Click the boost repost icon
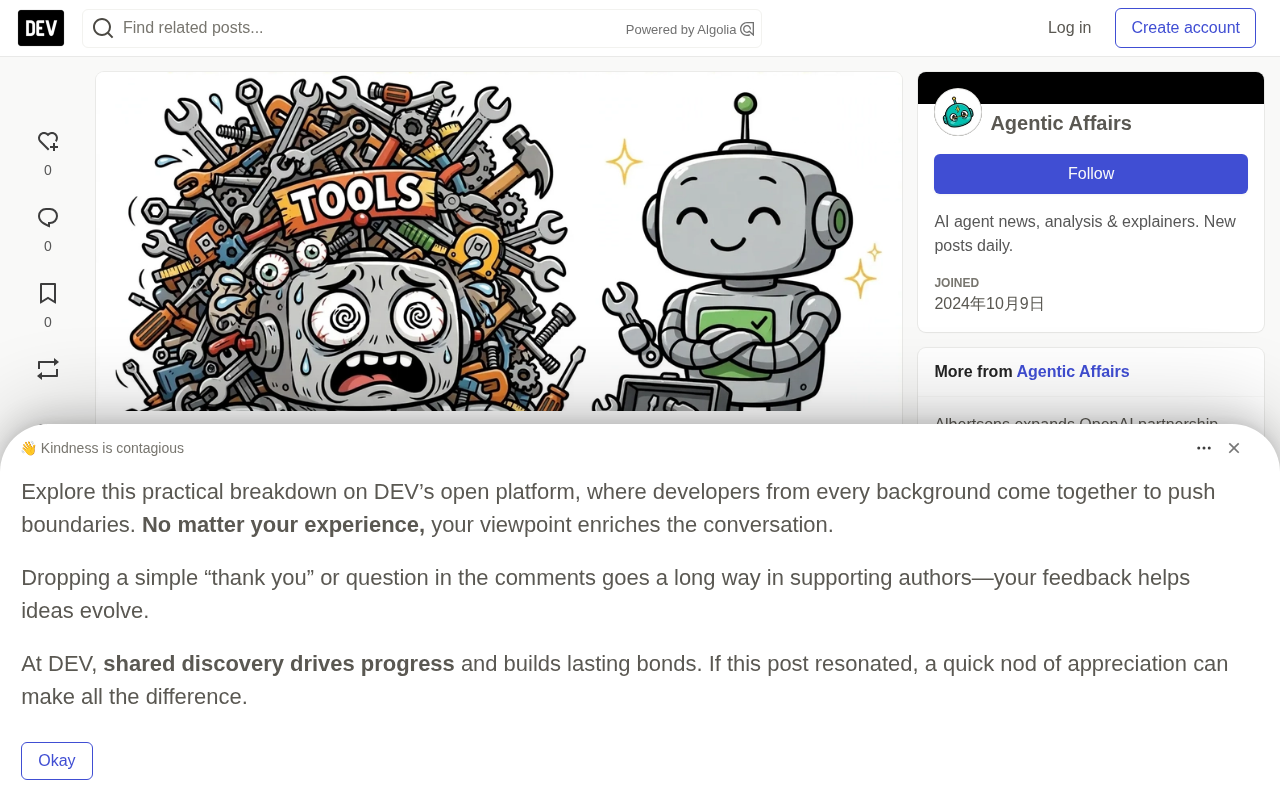Image resolution: width=1280 pixels, height=800 pixels. [x=48, y=369]
